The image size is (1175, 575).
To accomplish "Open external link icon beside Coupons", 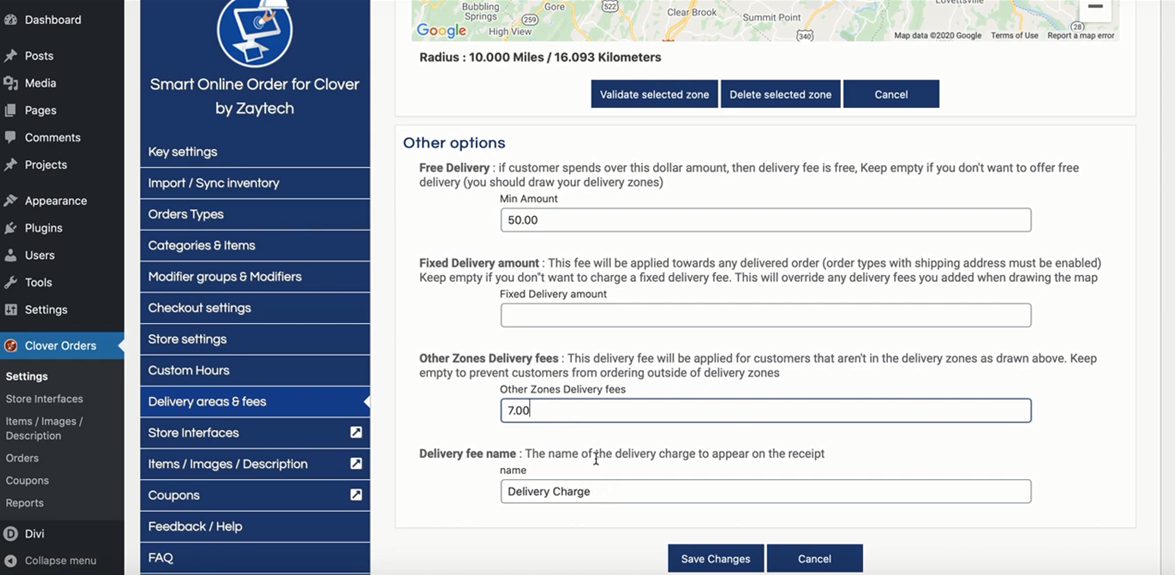I will [356, 495].
